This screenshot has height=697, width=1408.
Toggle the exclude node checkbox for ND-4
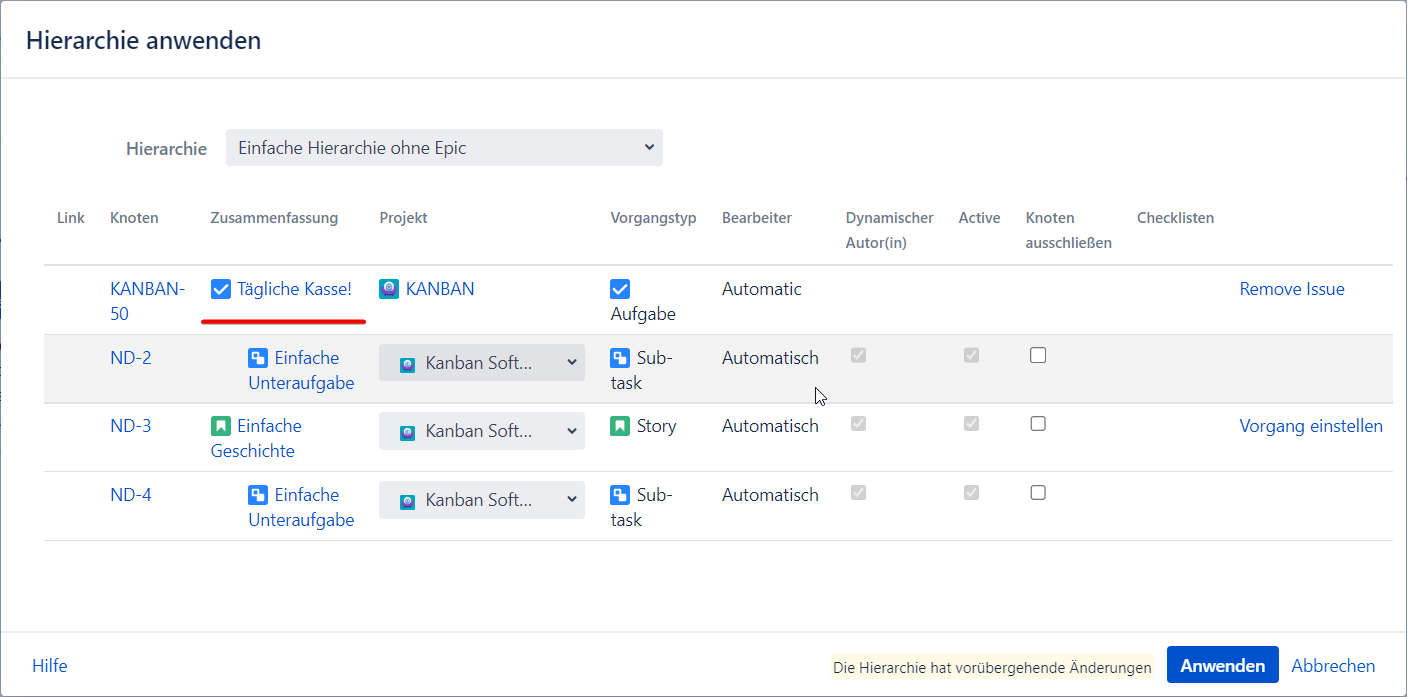coord(1038,492)
